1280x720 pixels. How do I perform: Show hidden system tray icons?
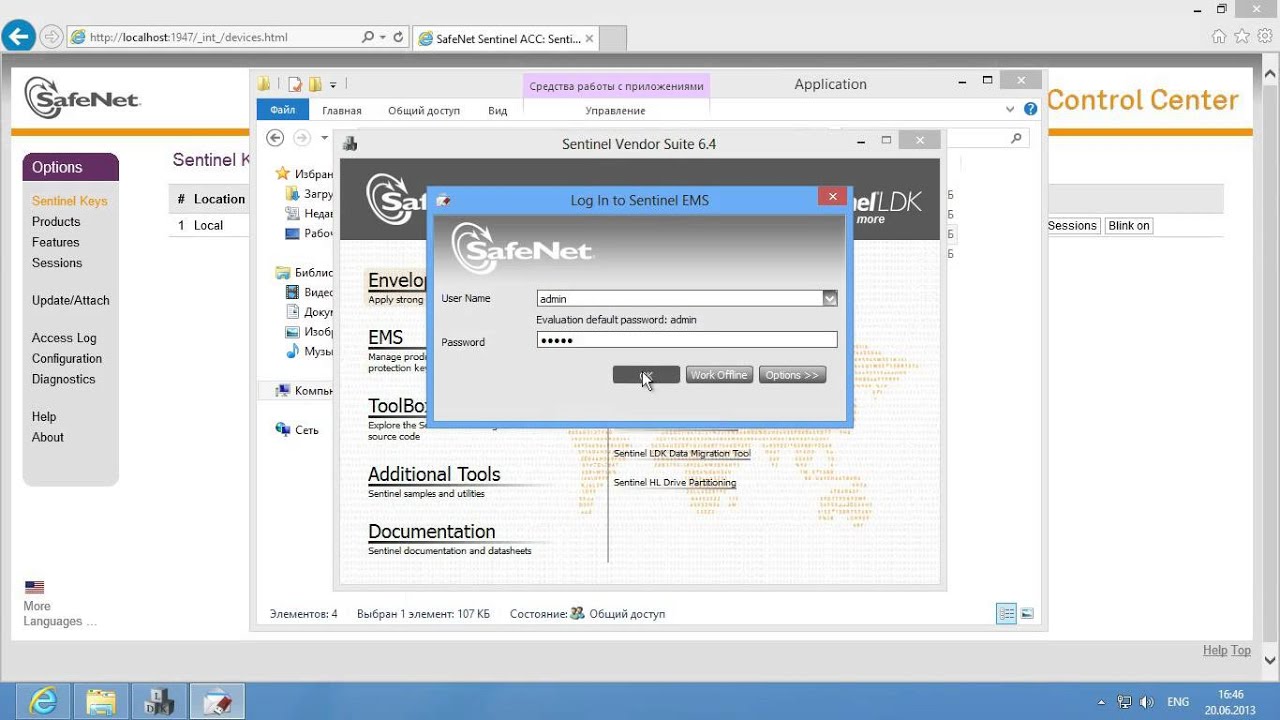[x=1102, y=702]
